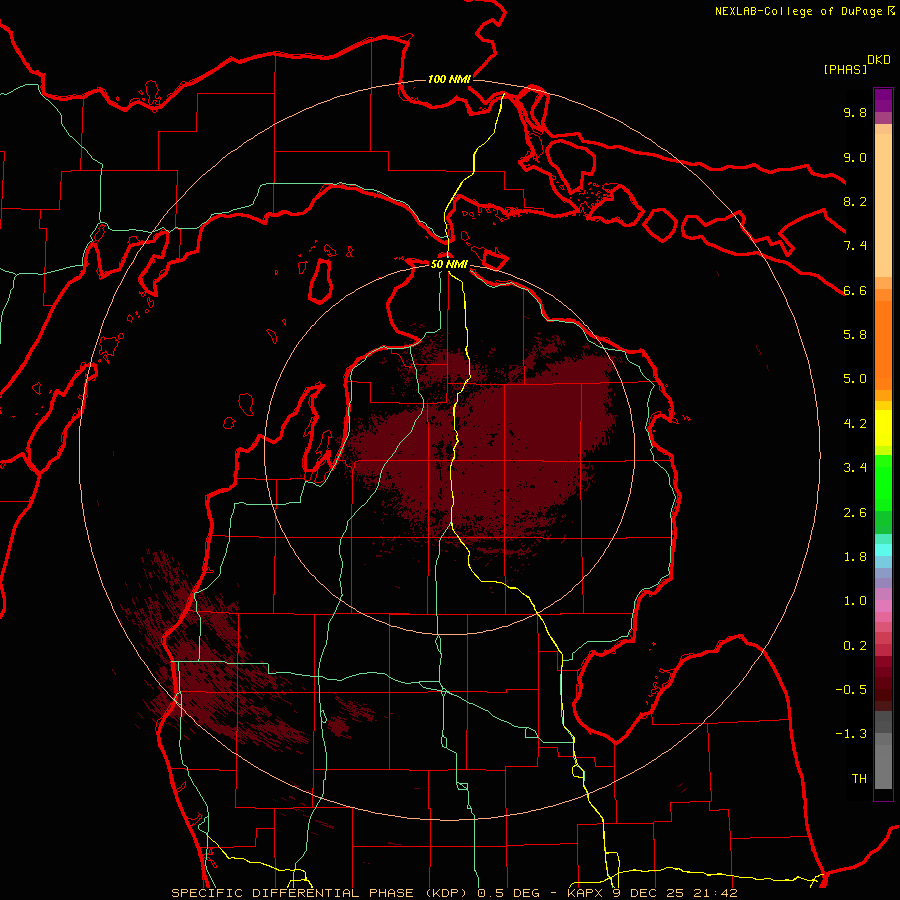
Task: Click the 6.6 legend value
Action: tap(855, 291)
